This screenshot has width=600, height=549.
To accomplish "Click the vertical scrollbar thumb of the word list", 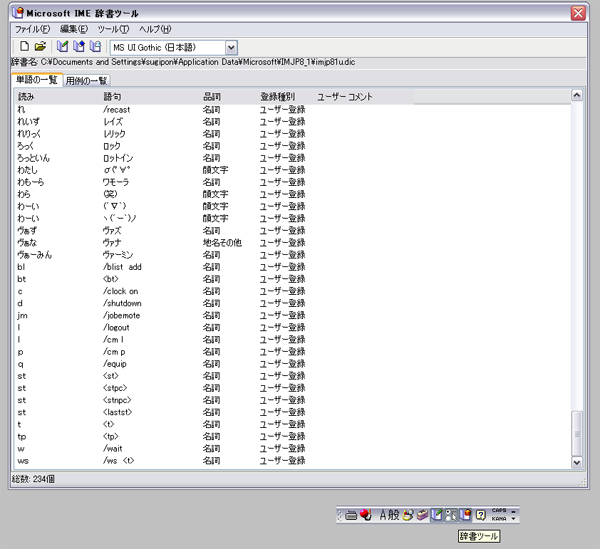I will (577, 433).
